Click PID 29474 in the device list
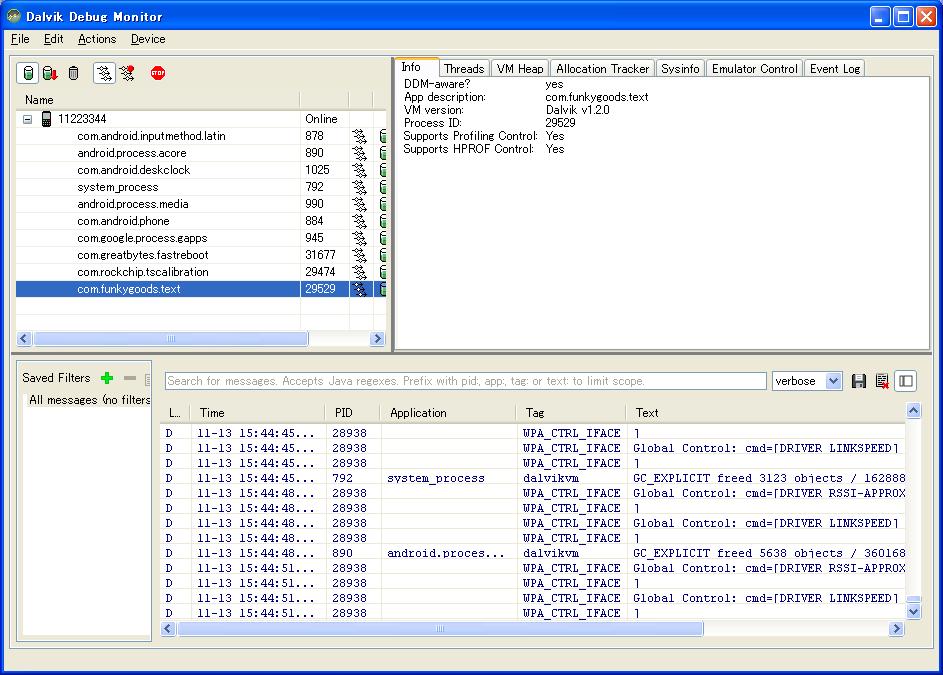Viewport: 943px width, 675px height. click(320, 272)
